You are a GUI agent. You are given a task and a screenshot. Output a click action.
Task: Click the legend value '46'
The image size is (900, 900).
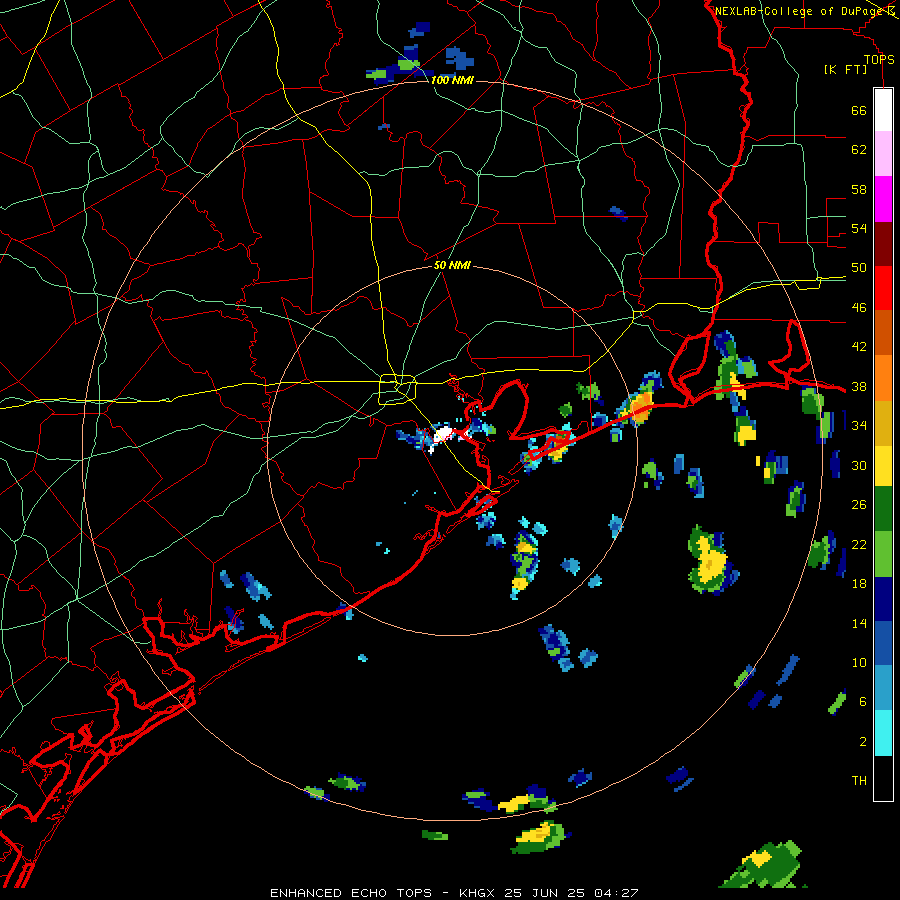pos(859,308)
